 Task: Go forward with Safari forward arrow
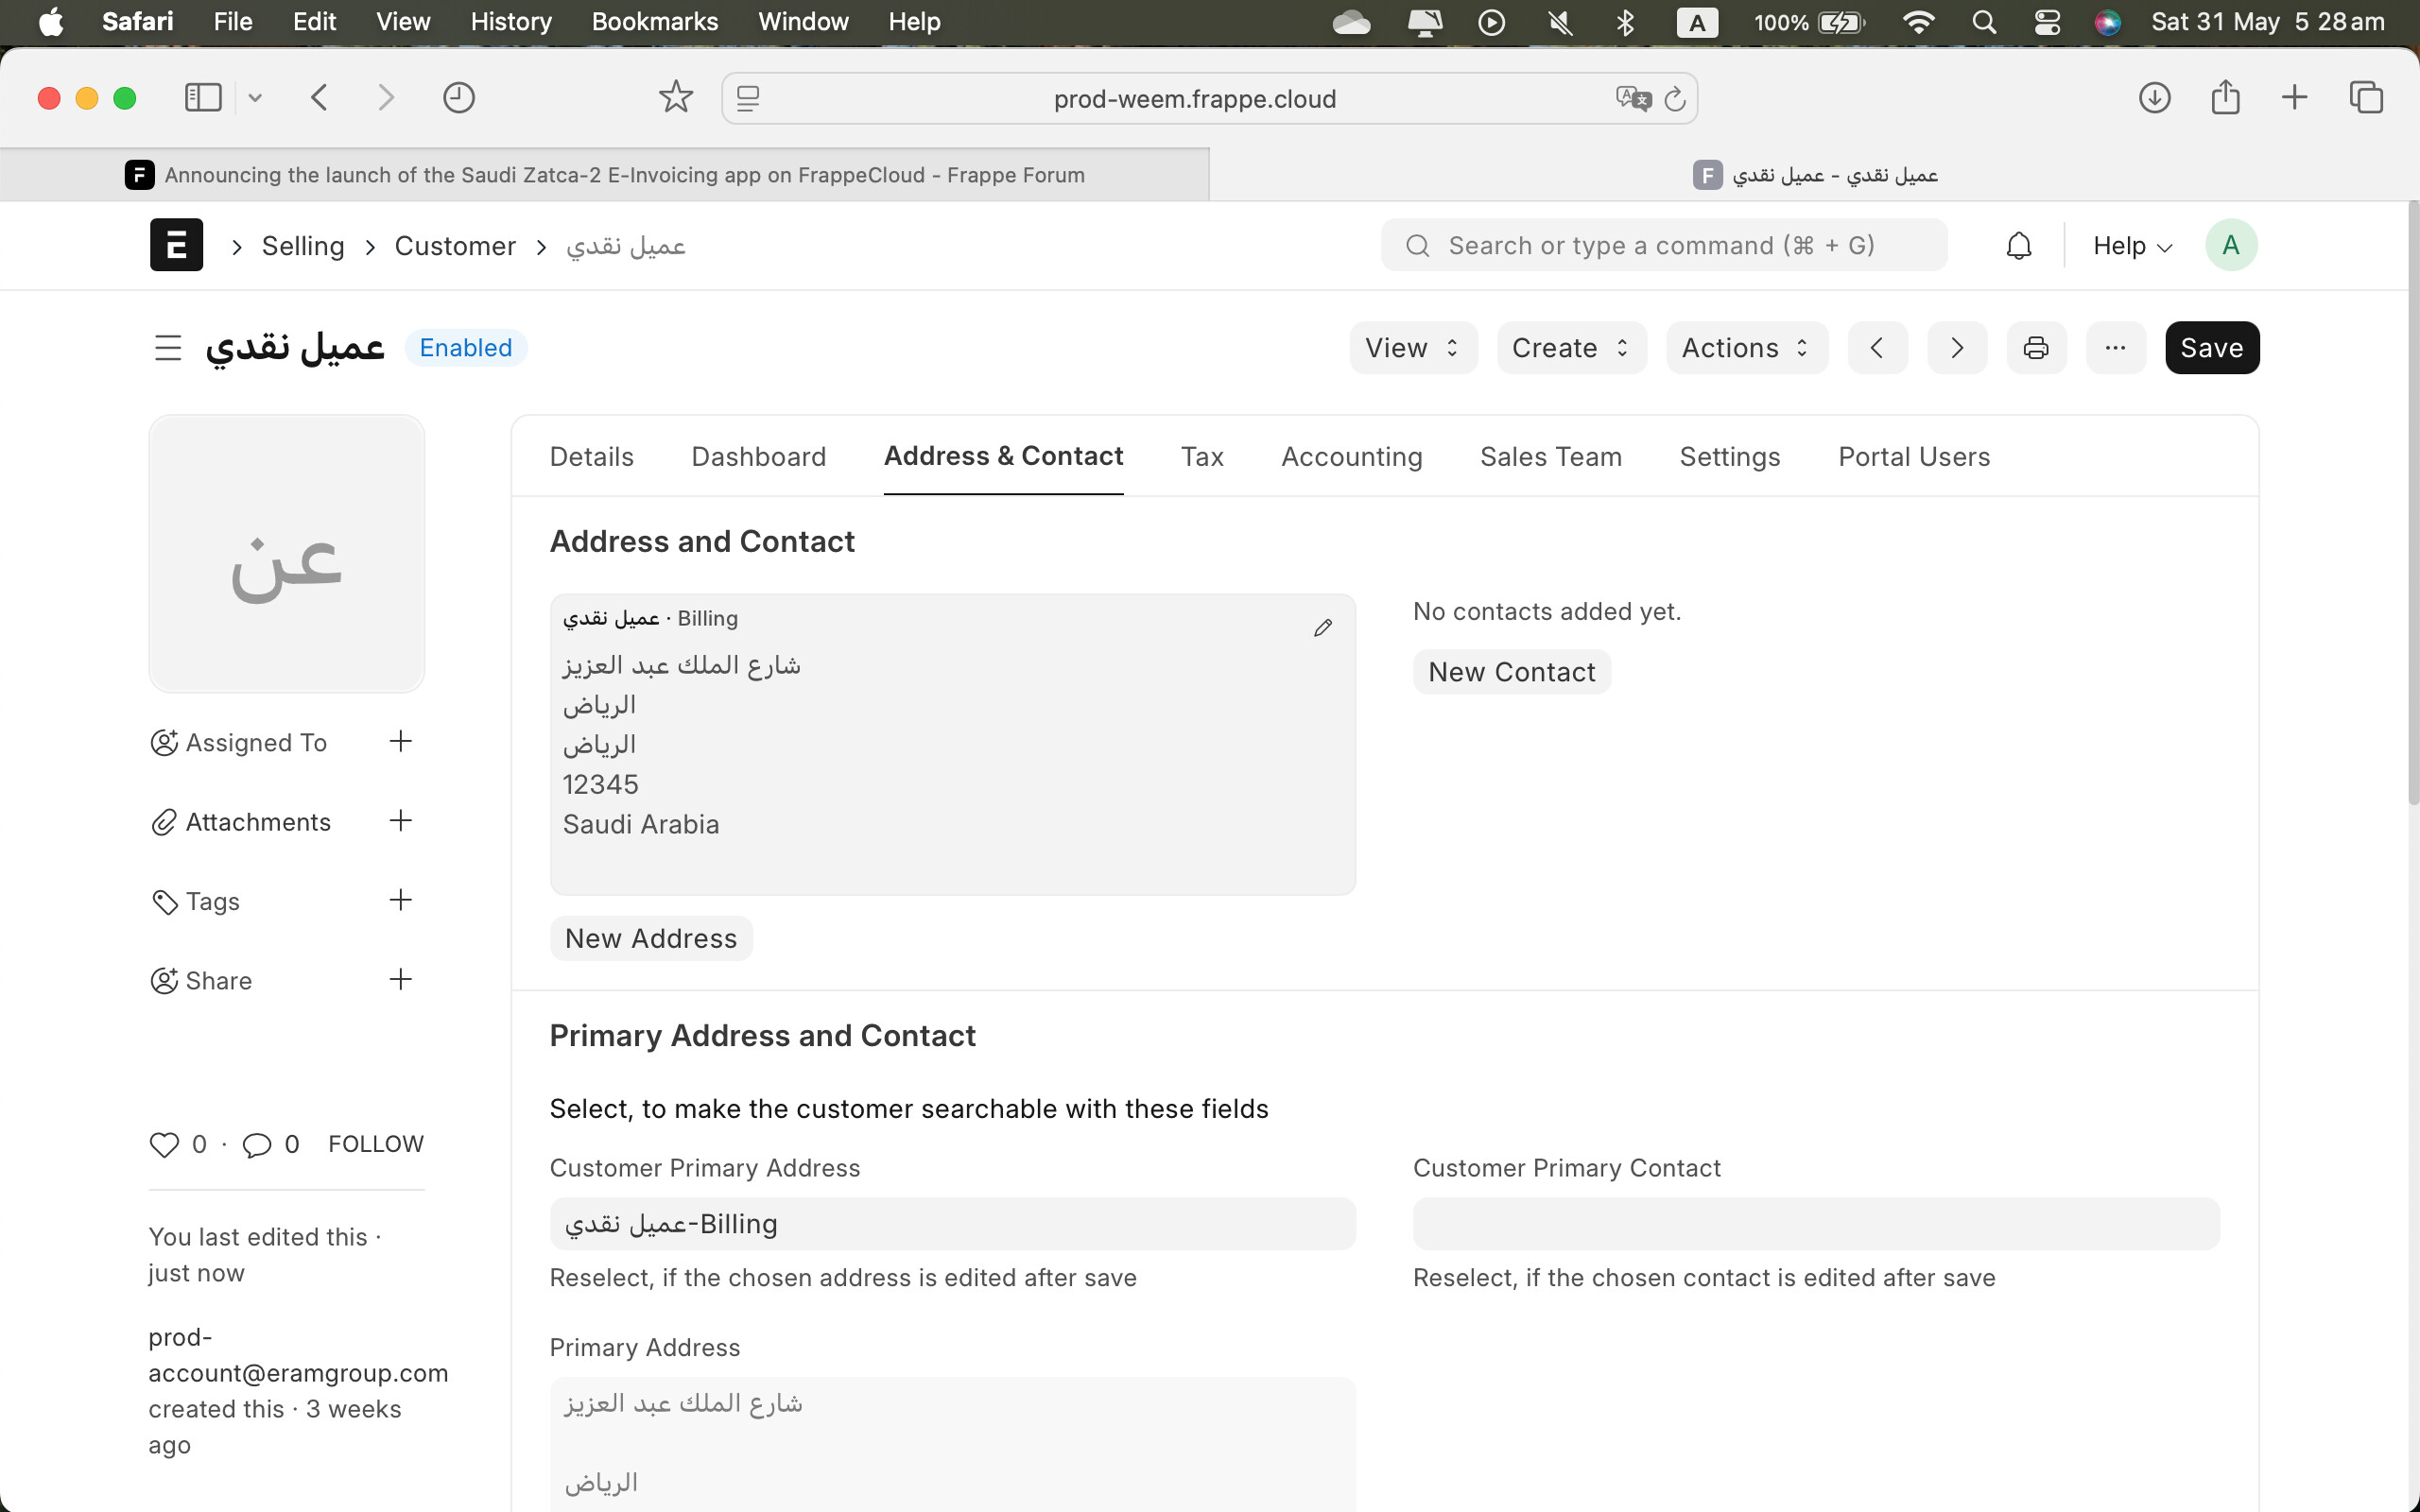(386, 98)
